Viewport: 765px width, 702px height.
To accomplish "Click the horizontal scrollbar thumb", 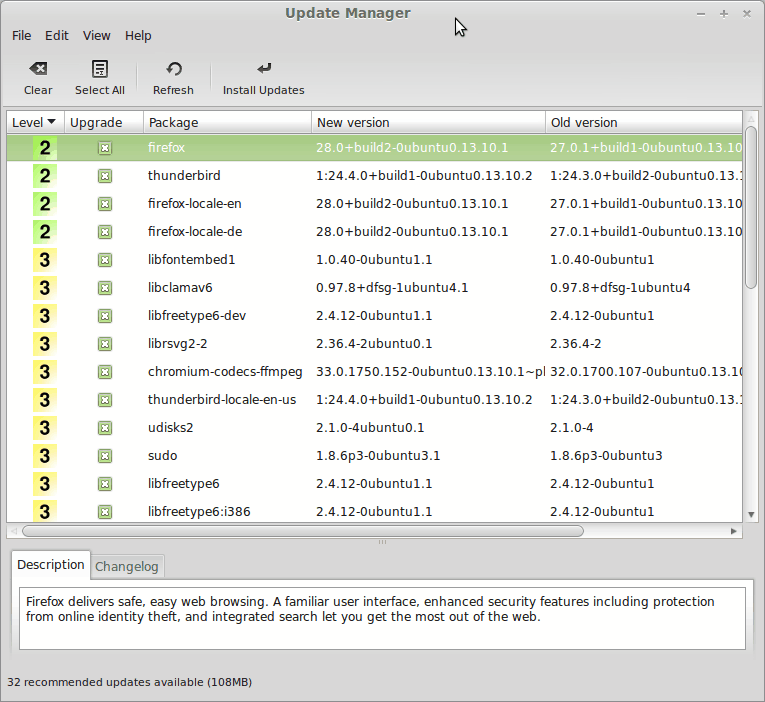I will pyautogui.click(x=302, y=531).
